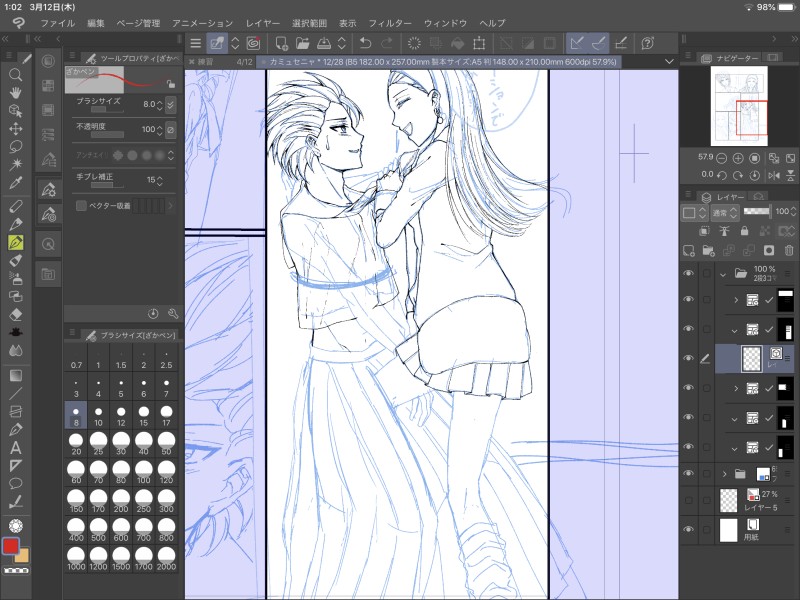Hide the 用紙 paper layer

point(688,529)
